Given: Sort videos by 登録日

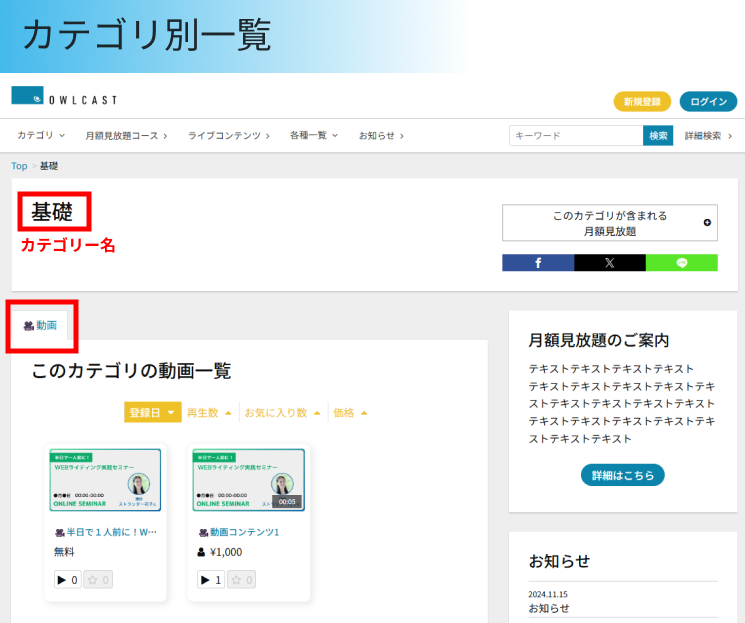Looking at the screenshot, I should point(152,412).
